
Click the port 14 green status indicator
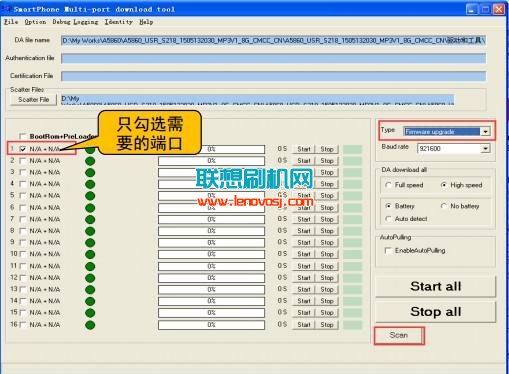[x=90, y=301]
